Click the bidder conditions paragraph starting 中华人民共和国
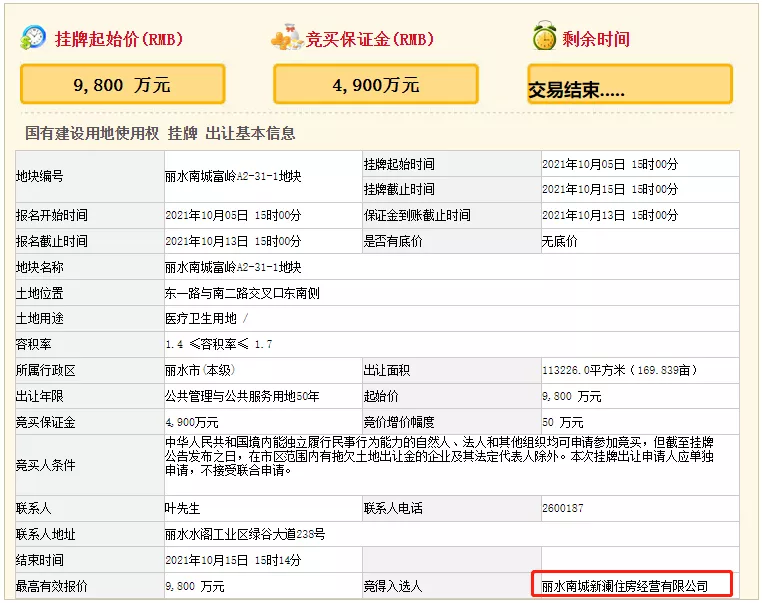 point(439,456)
